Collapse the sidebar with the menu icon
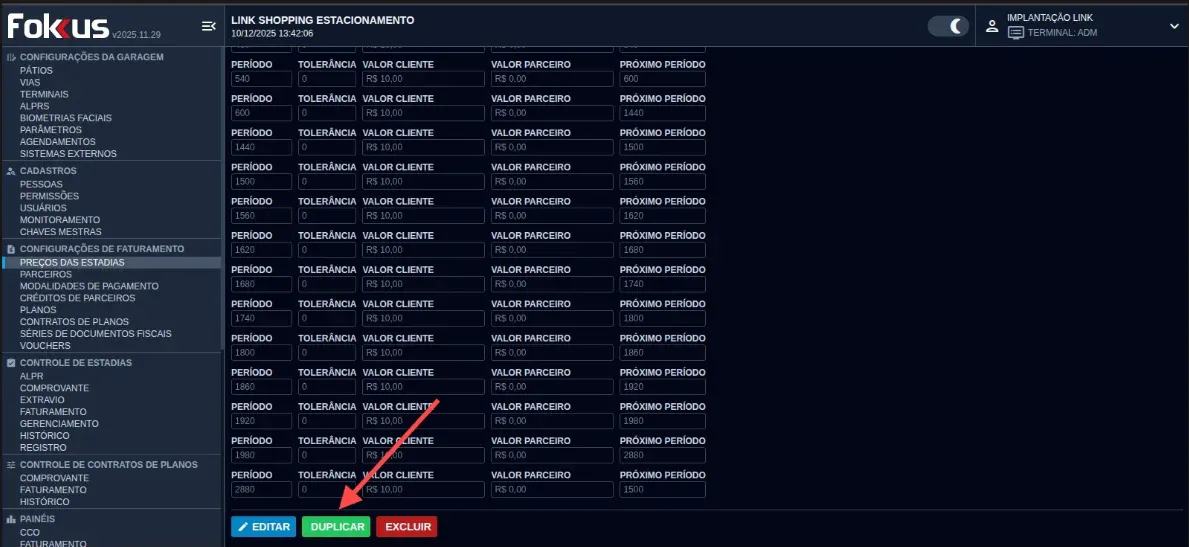This screenshot has height=547, width=1189. 208,26
